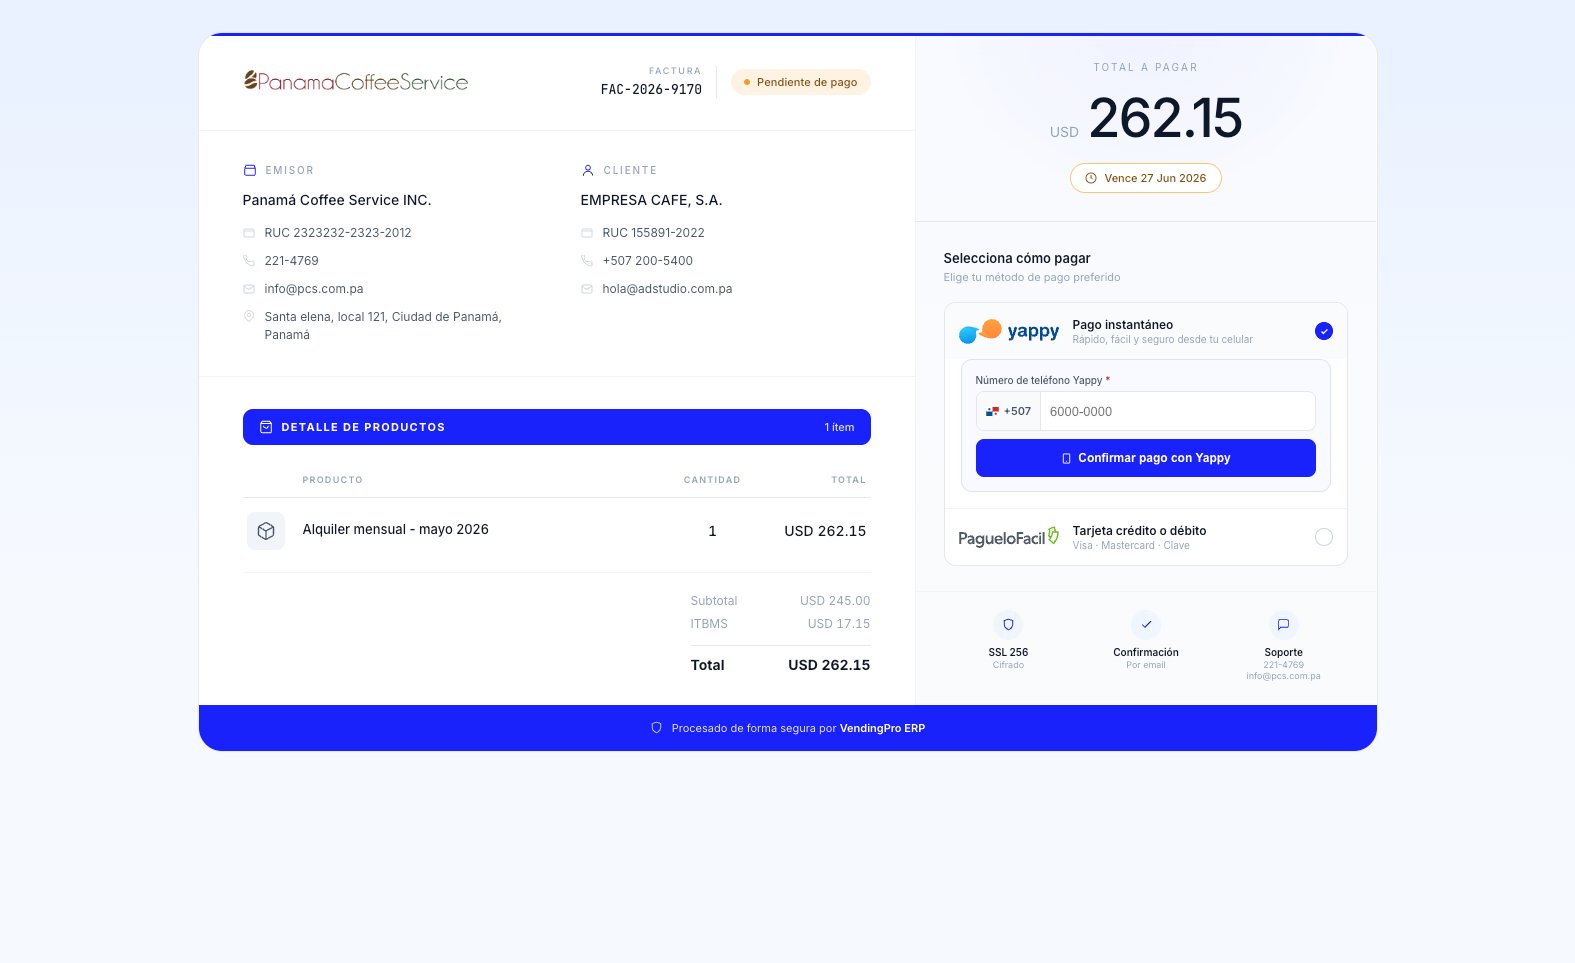1575x963 pixels.
Task: Click the 1 item count label
Action: (839, 427)
